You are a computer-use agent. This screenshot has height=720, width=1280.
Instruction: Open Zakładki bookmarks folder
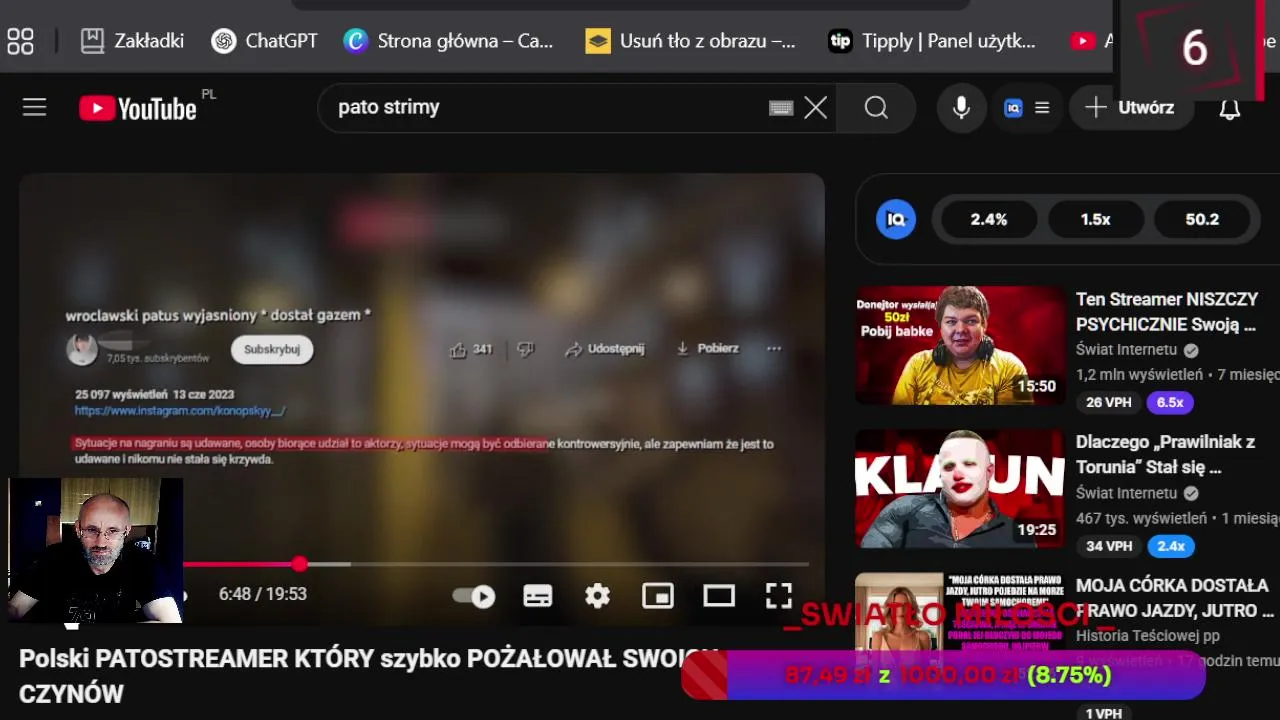(x=132, y=41)
